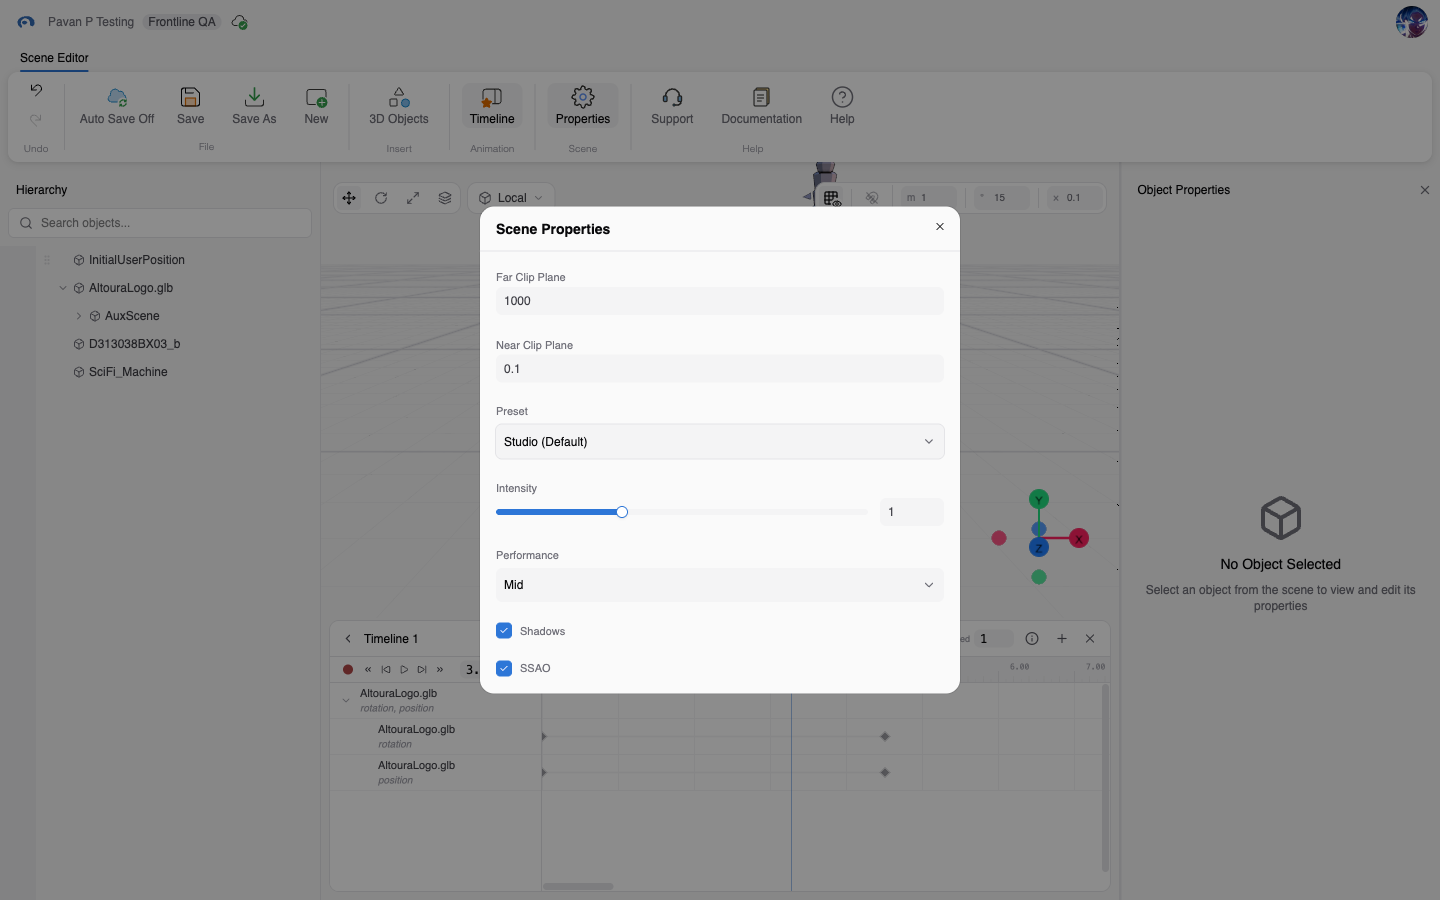Screen dimensions: 1440x900
Task: Add a new timeline with the plus icon
Action: pos(1062,639)
